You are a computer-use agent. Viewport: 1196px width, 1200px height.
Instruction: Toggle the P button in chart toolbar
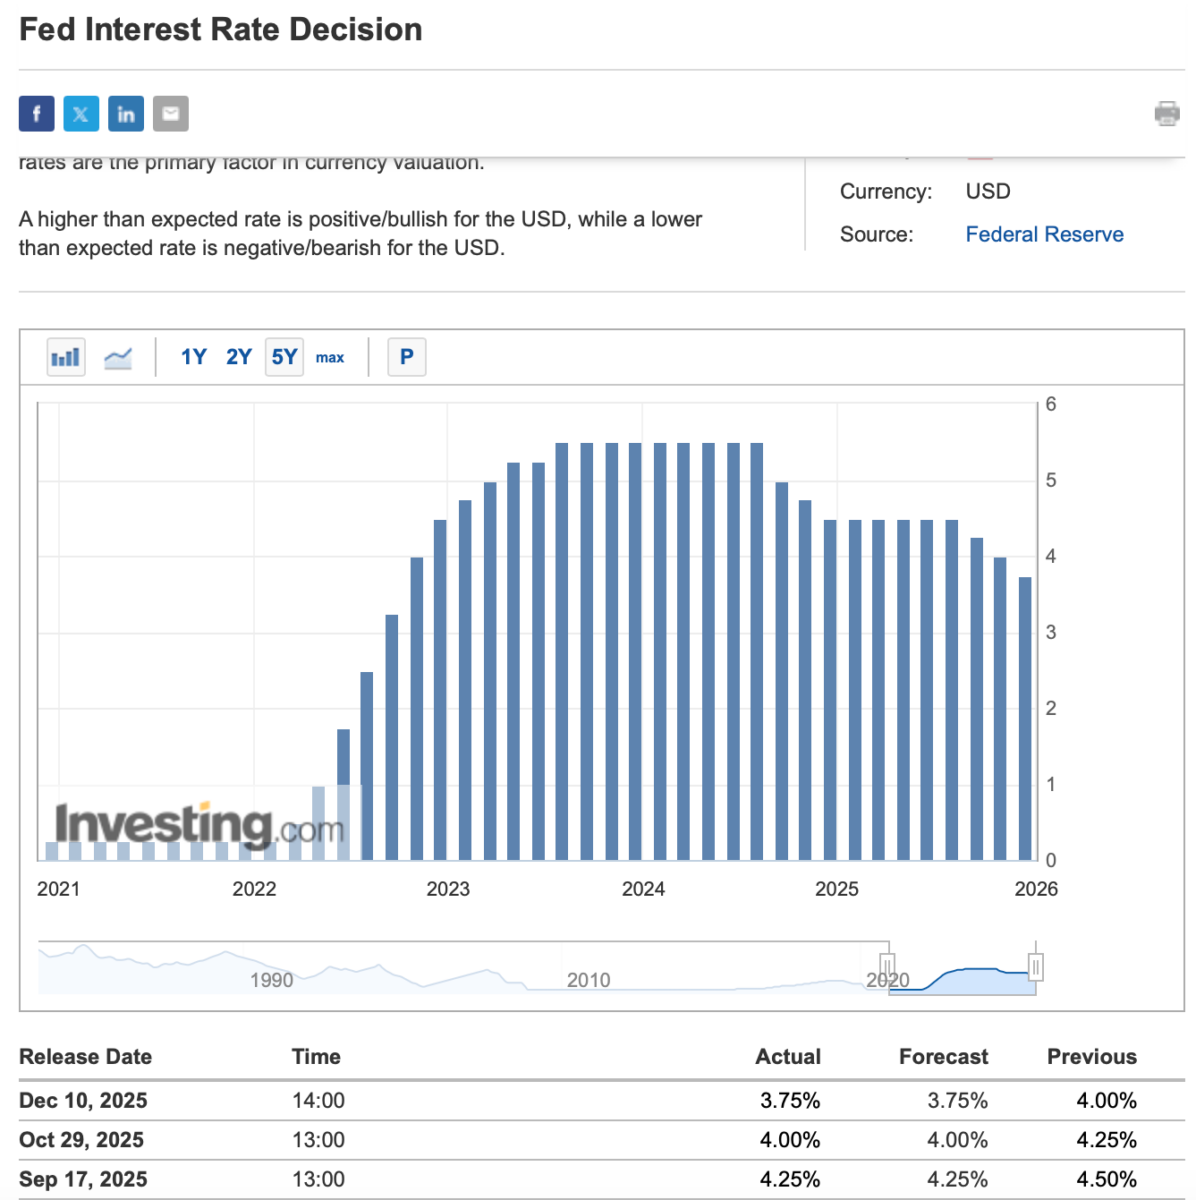click(x=406, y=357)
